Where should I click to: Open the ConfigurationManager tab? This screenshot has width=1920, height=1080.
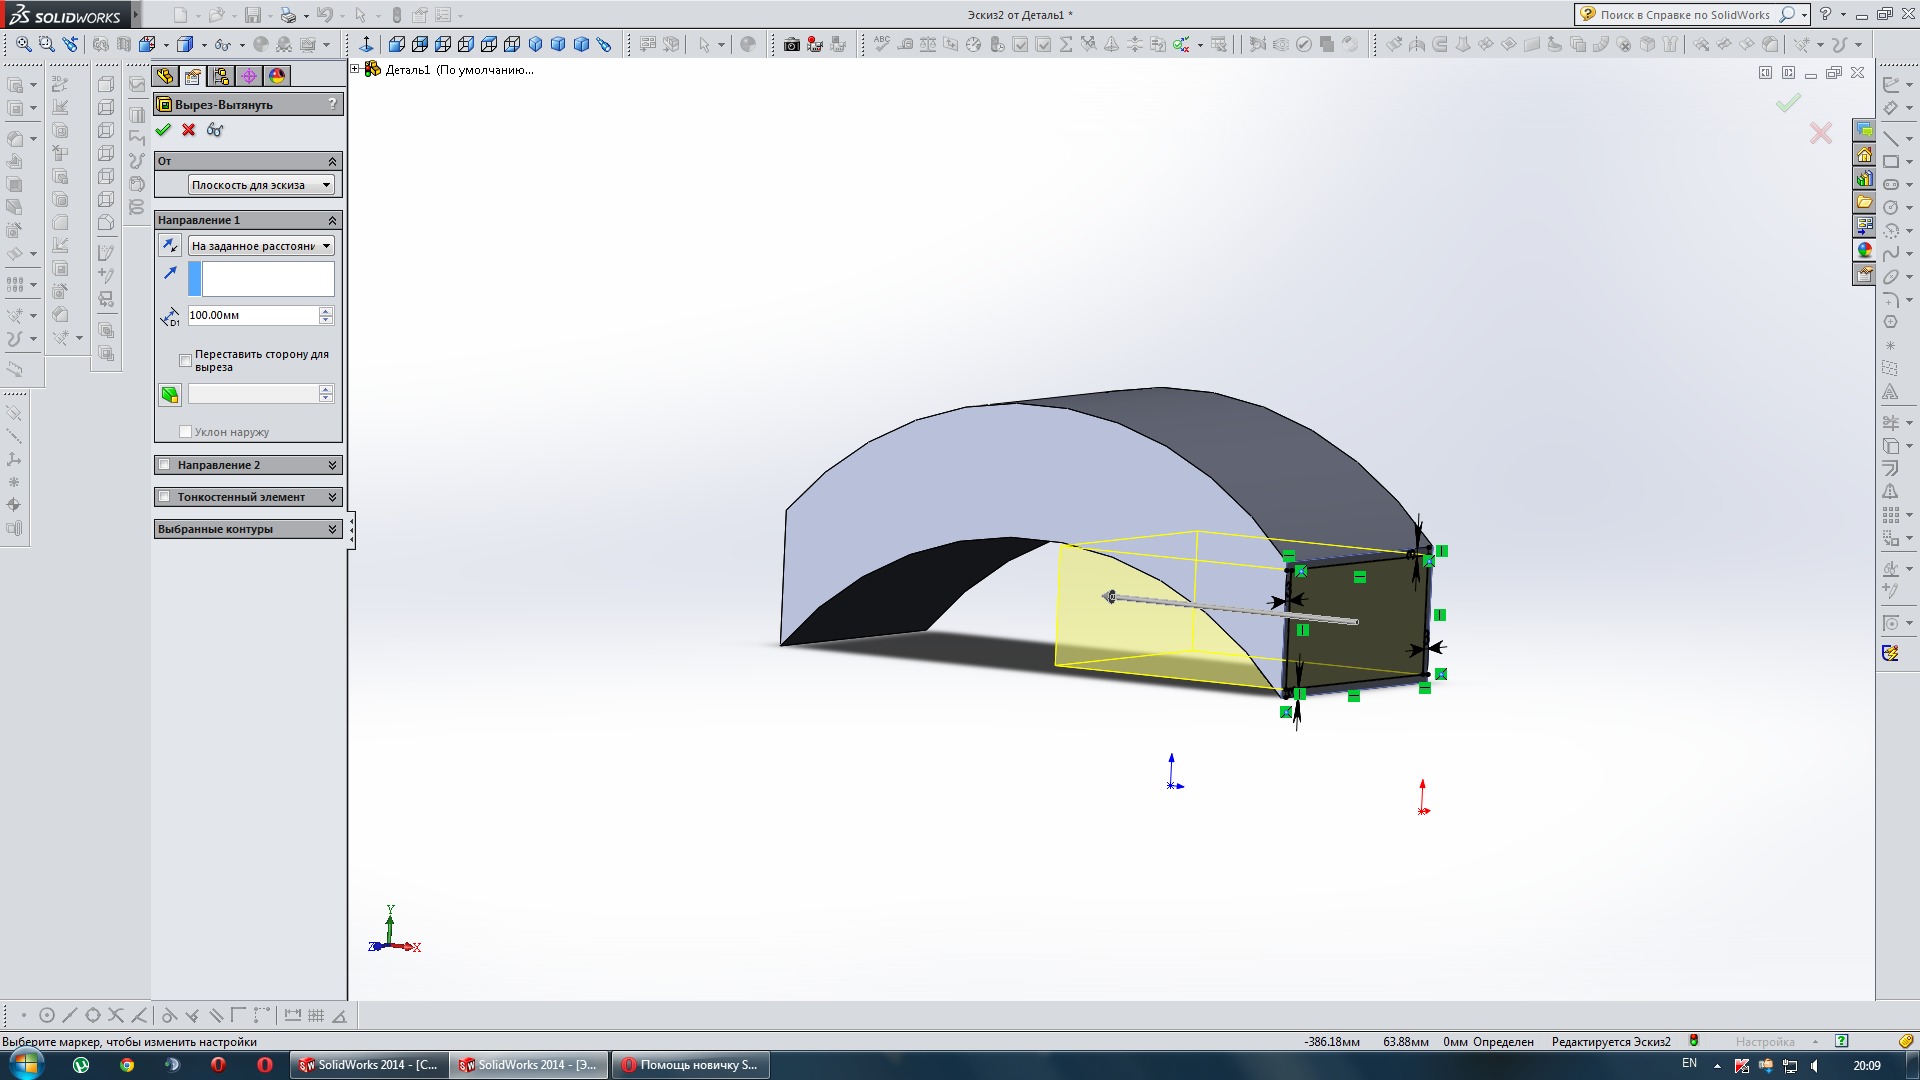(221, 76)
